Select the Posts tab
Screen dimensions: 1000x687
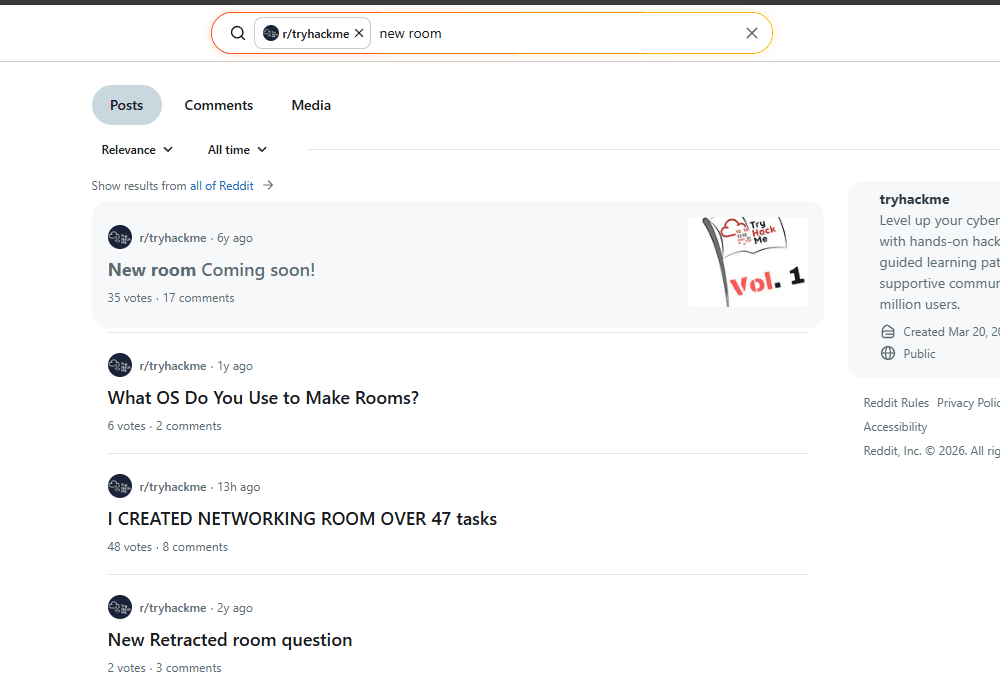point(126,105)
